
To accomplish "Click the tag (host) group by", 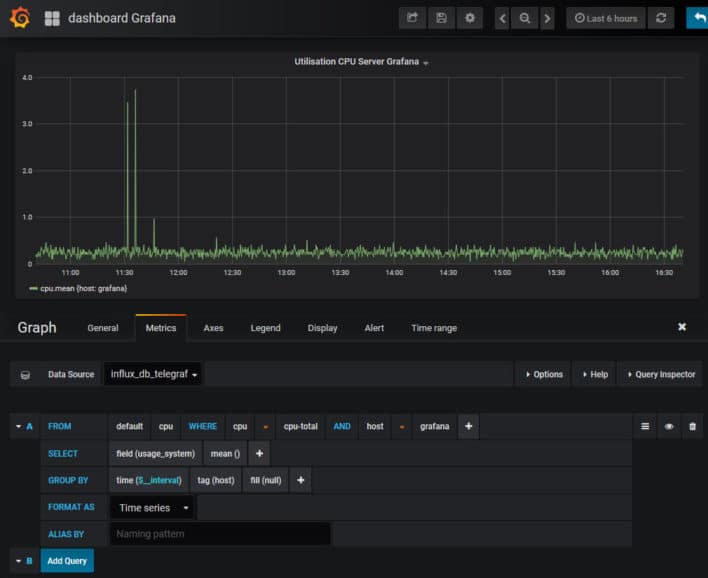I will (216, 480).
